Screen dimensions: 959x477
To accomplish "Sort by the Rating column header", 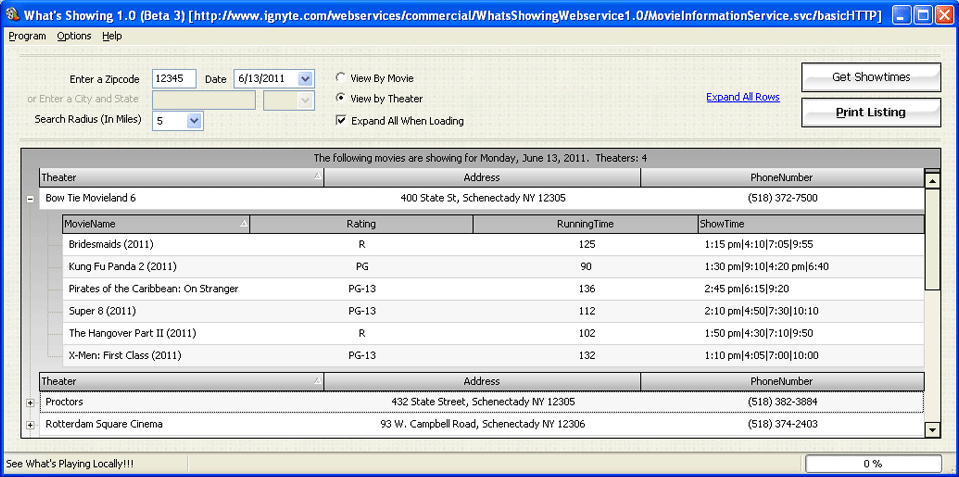I will 361,224.
